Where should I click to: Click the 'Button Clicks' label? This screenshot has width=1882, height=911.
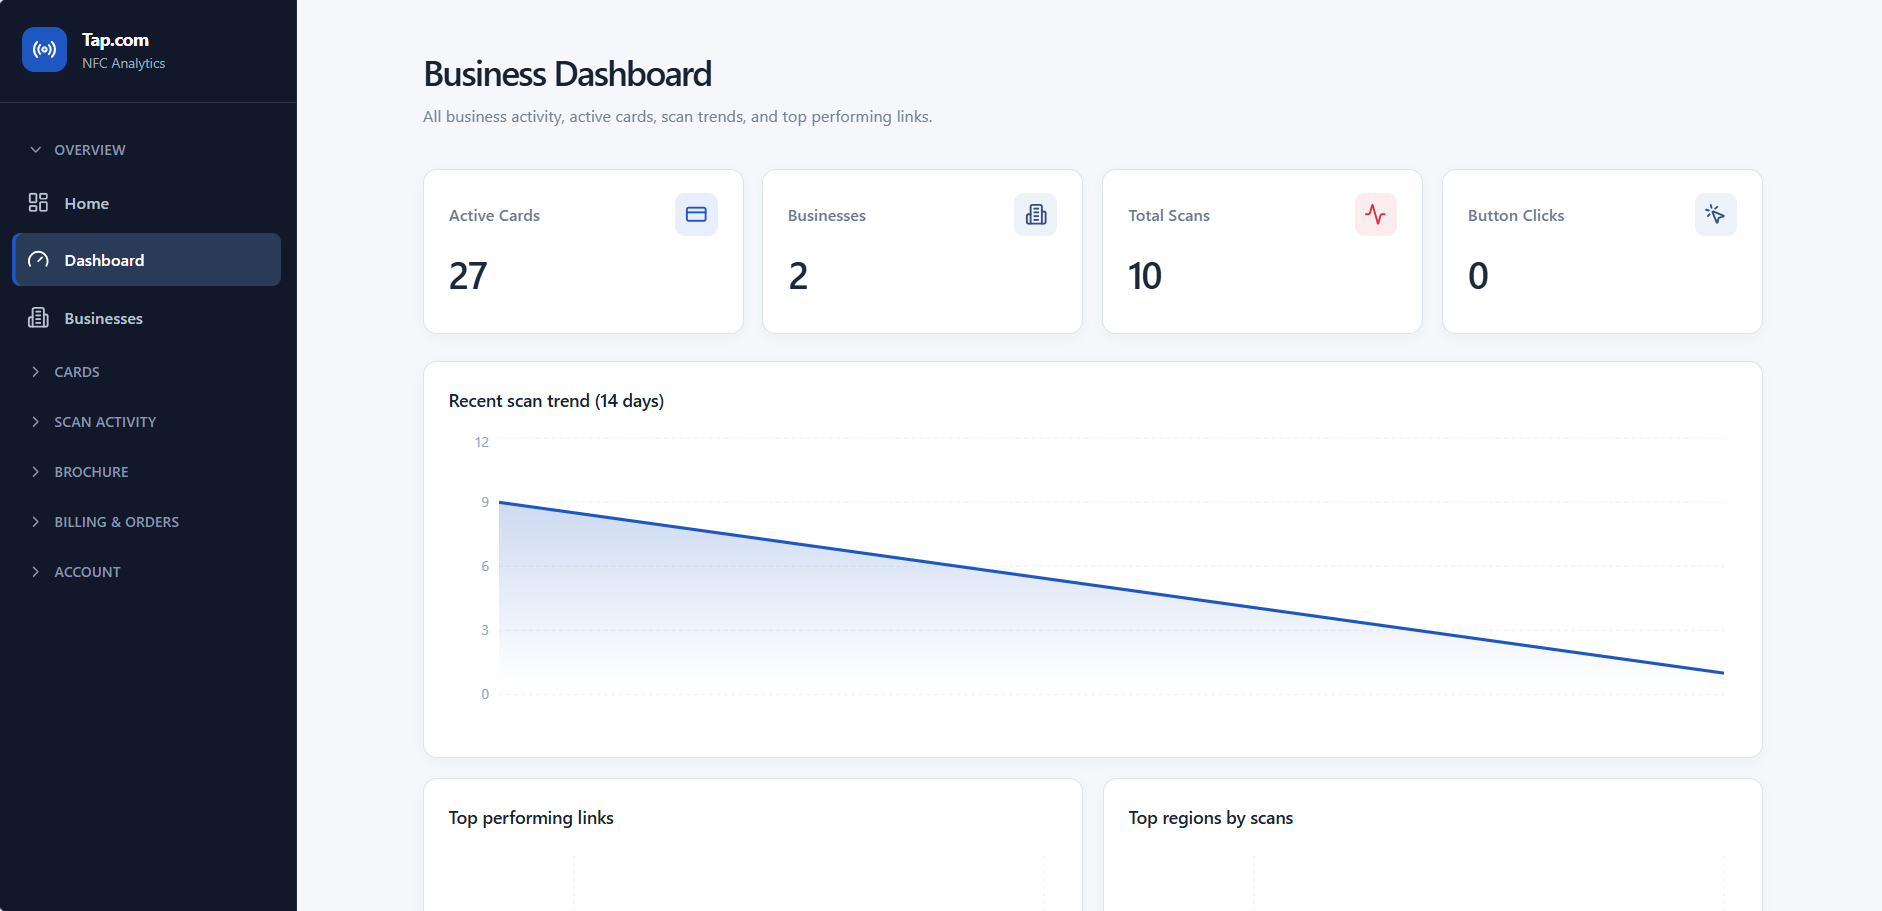click(1516, 216)
